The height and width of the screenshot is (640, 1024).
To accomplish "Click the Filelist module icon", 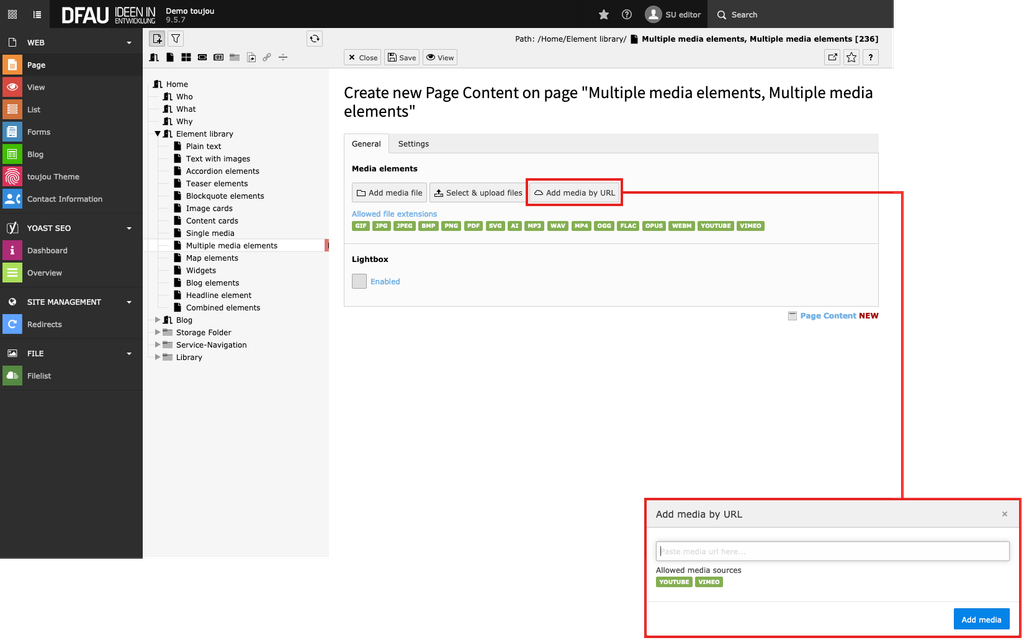I will click(12, 376).
